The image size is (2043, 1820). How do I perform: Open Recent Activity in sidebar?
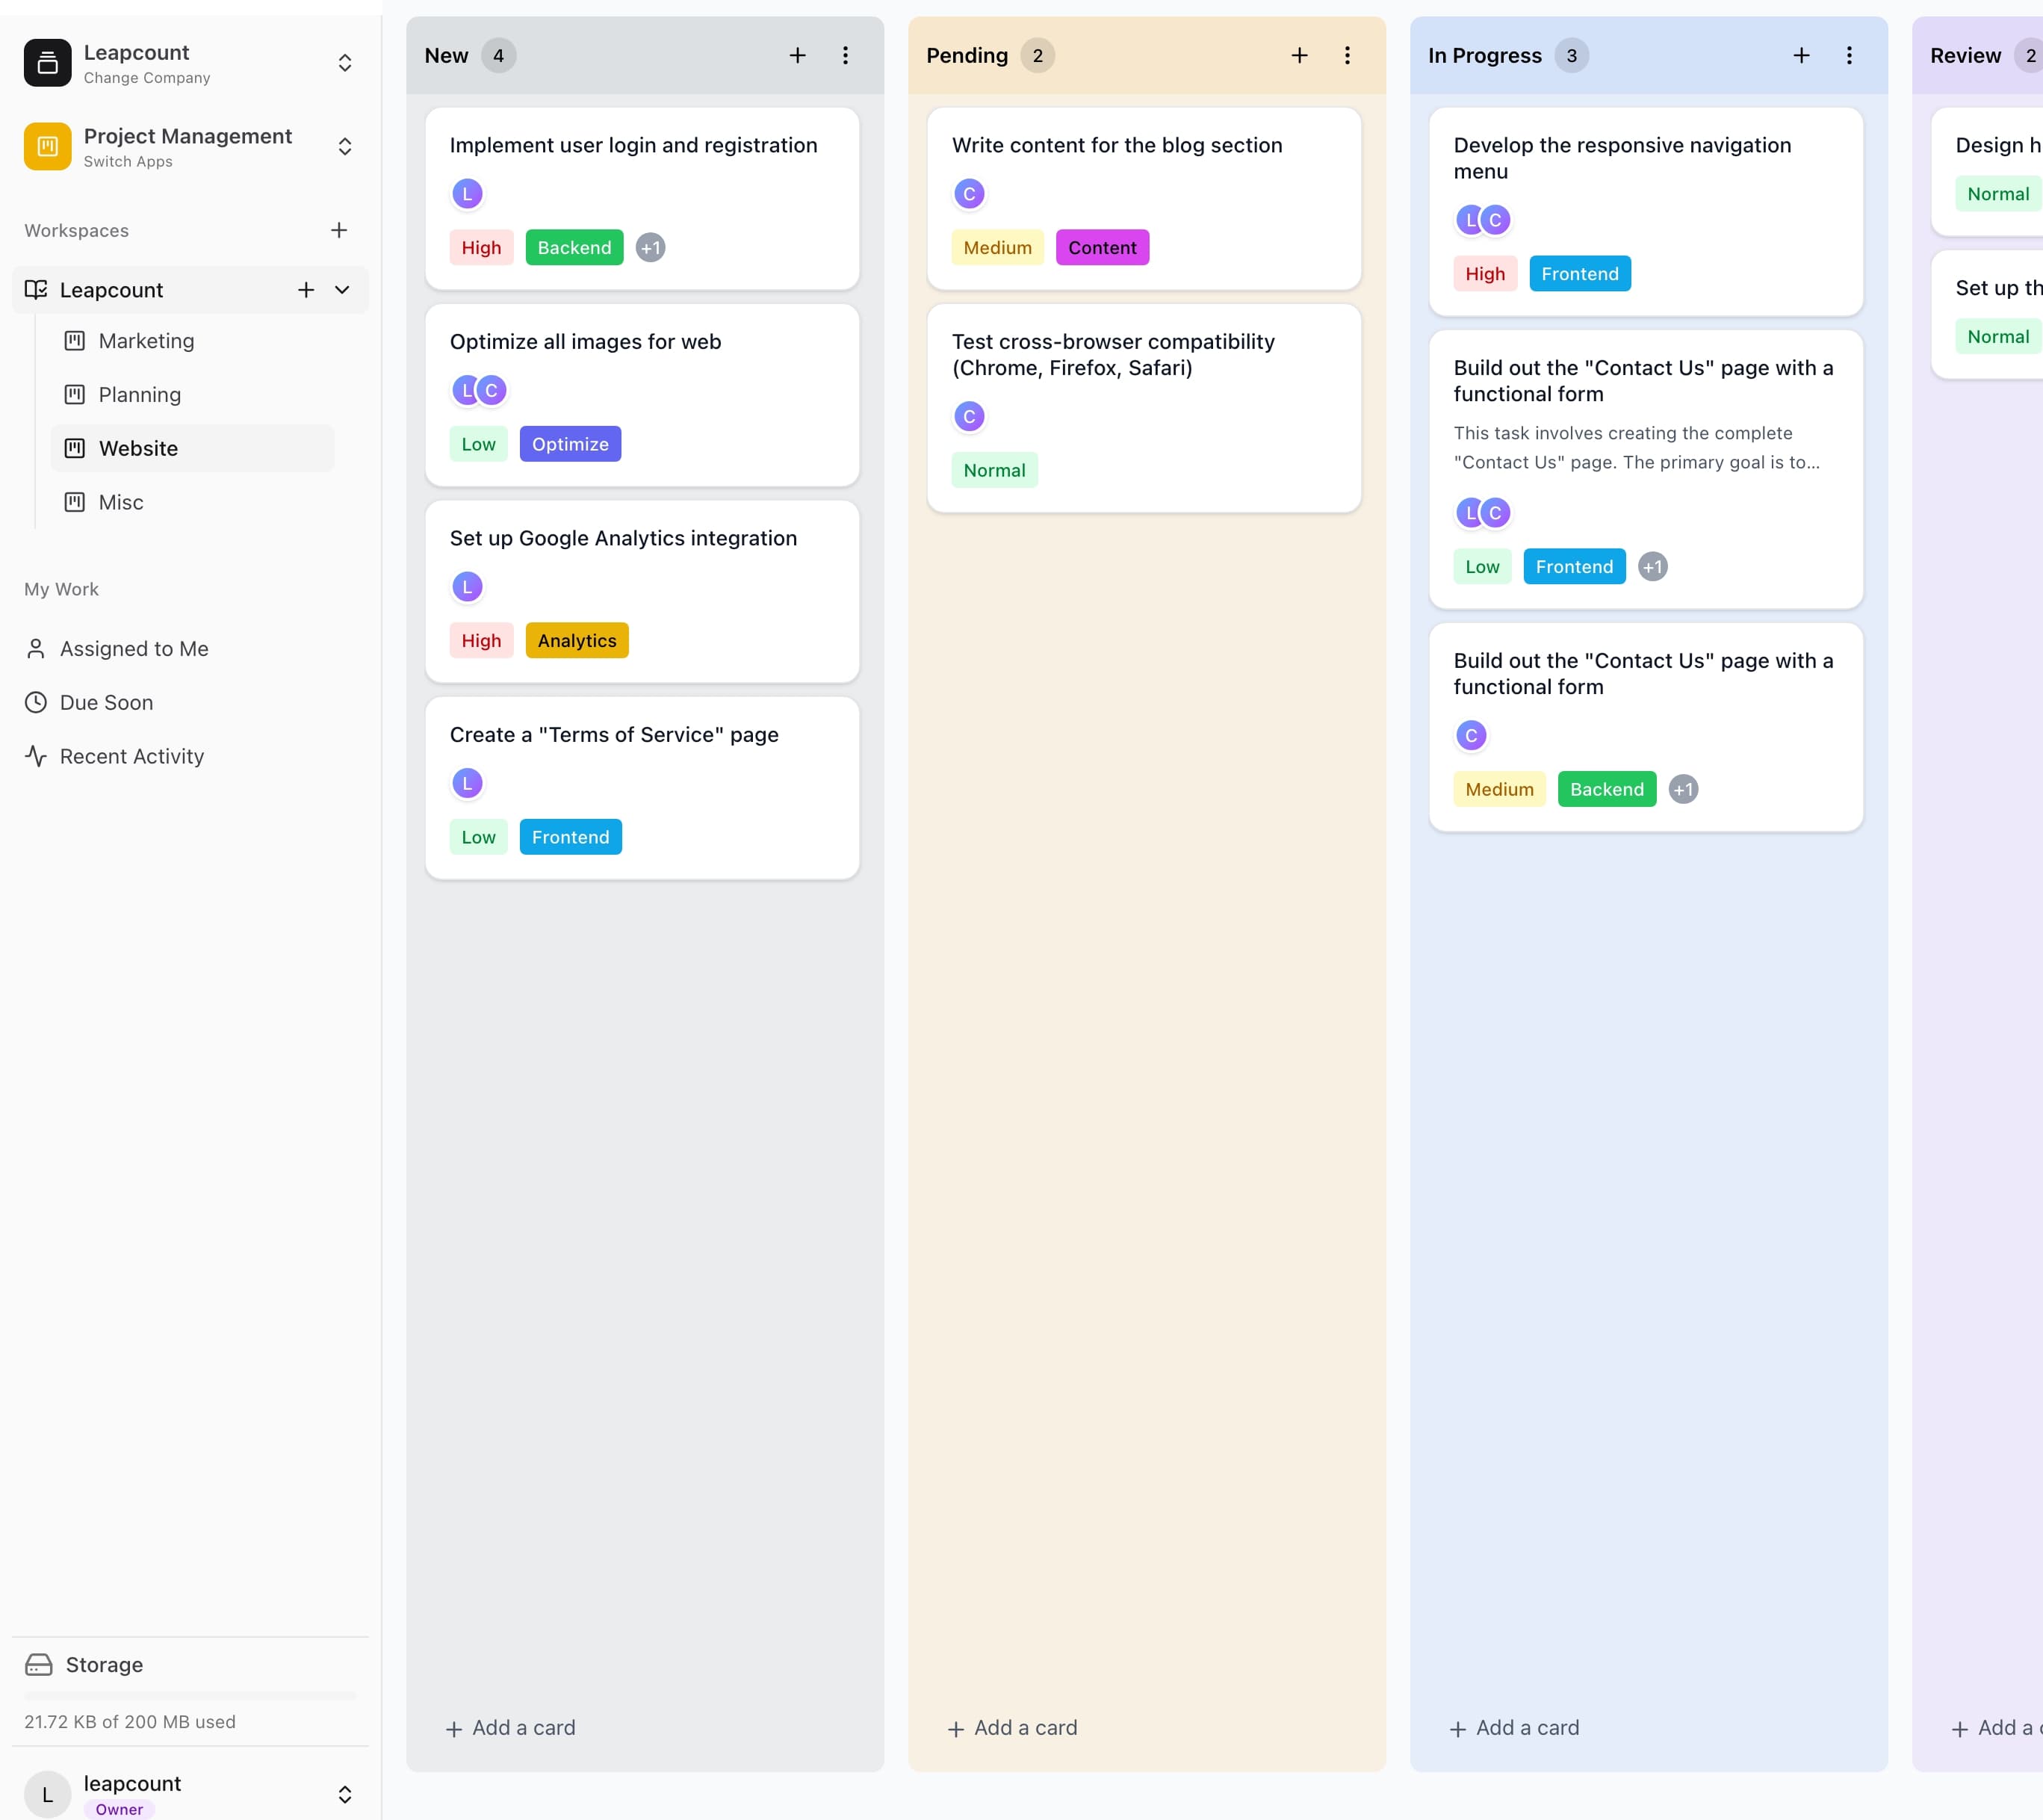tap(131, 755)
